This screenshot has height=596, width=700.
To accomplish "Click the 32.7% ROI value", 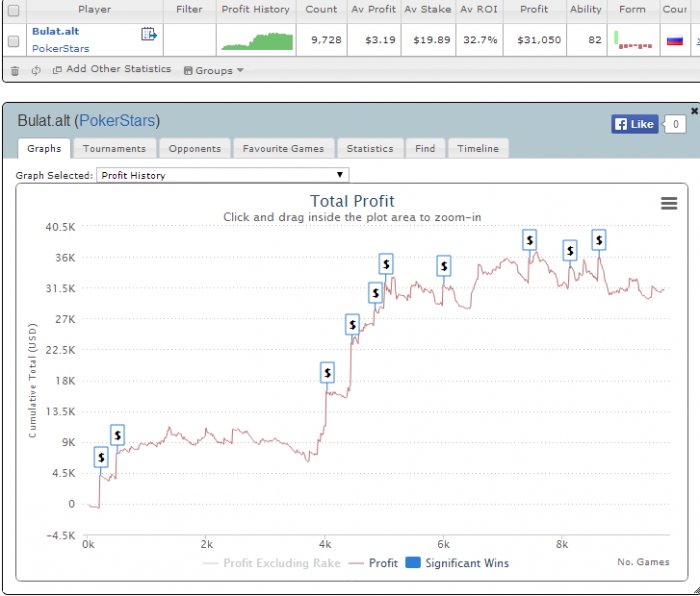I will point(480,40).
